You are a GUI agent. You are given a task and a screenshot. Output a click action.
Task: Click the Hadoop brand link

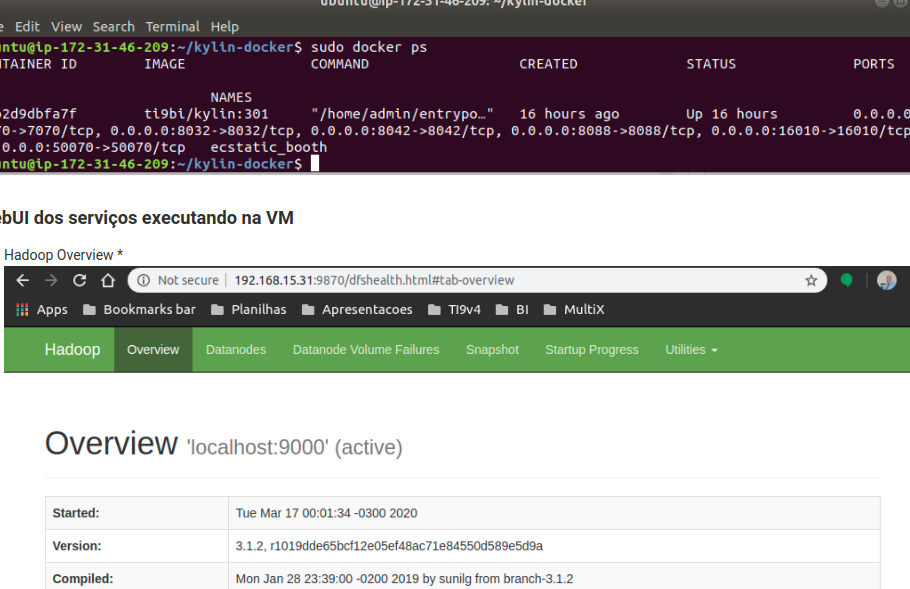[73, 349]
